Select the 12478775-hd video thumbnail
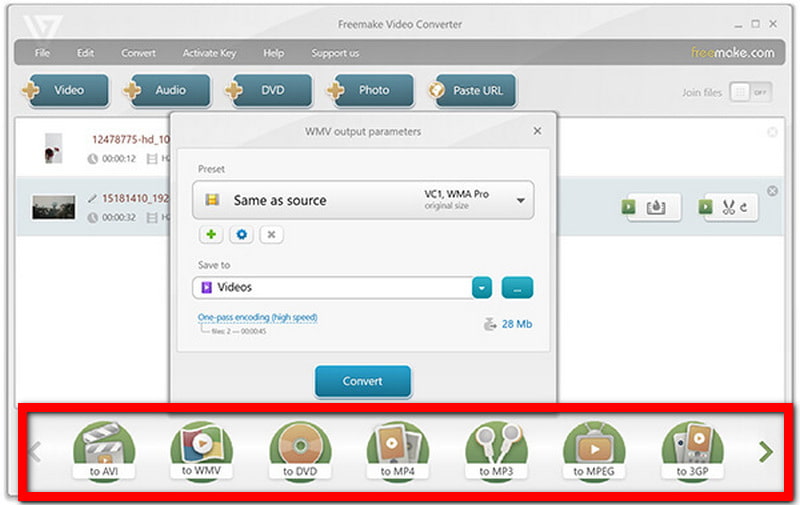Viewport: 800px width, 505px height. 54,148
